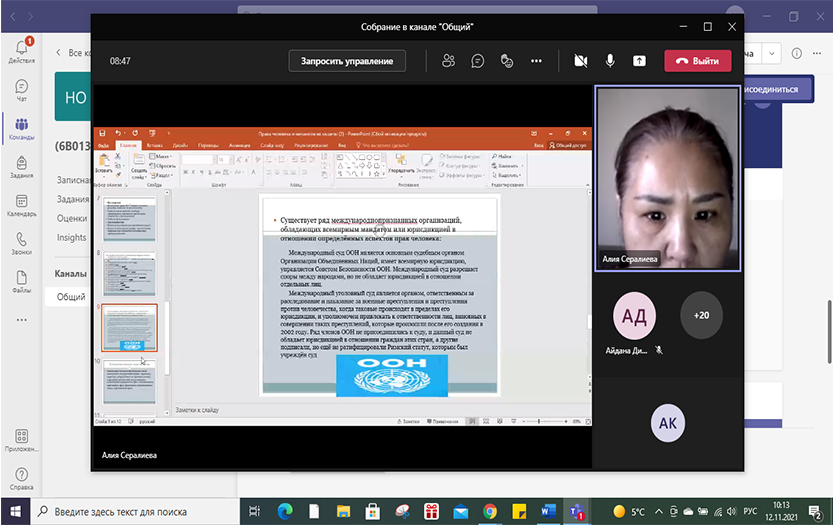Open Calls in the Teams sidebar

(x=21, y=243)
